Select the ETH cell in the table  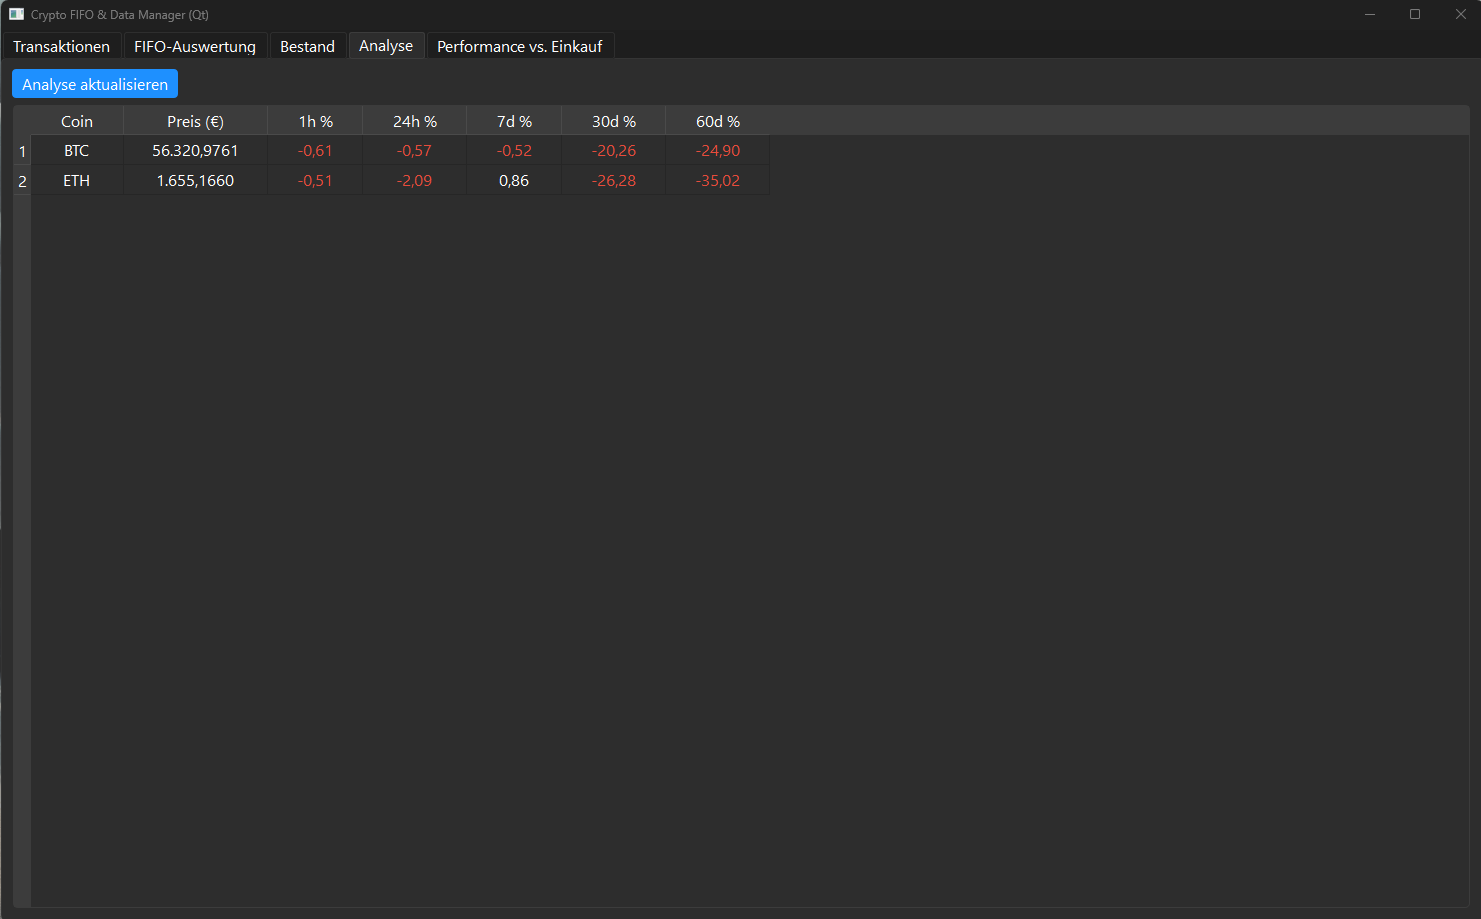tap(77, 180)
